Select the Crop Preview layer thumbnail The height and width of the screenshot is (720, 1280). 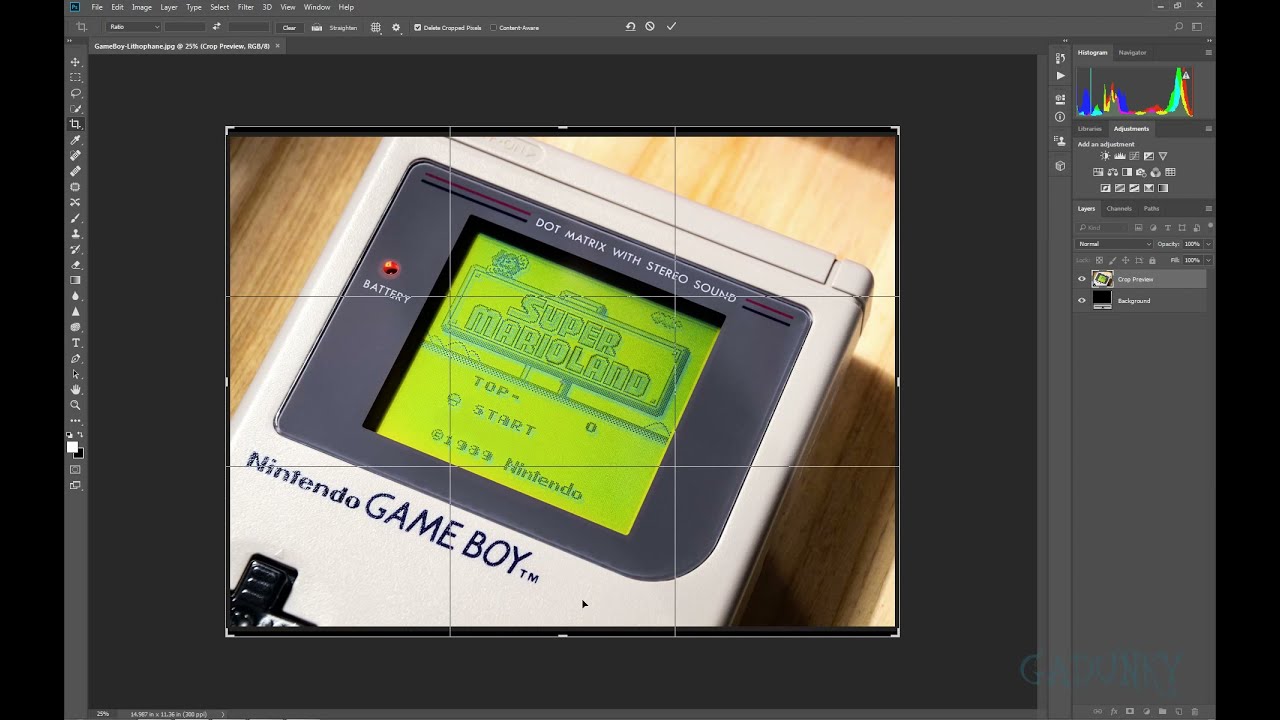1102,279
